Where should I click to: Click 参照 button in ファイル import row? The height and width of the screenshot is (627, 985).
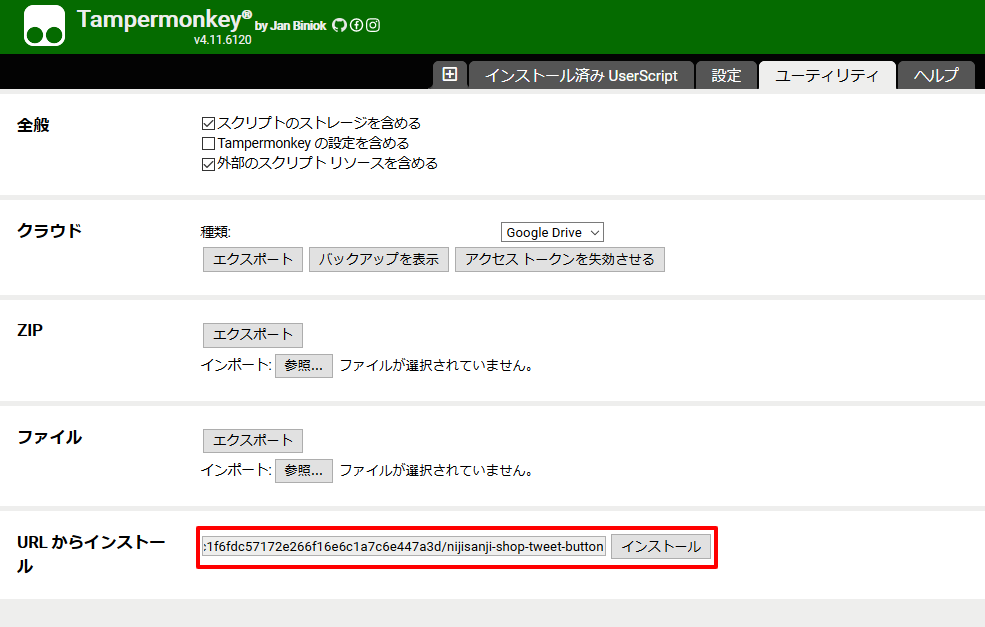pos(303,471)
